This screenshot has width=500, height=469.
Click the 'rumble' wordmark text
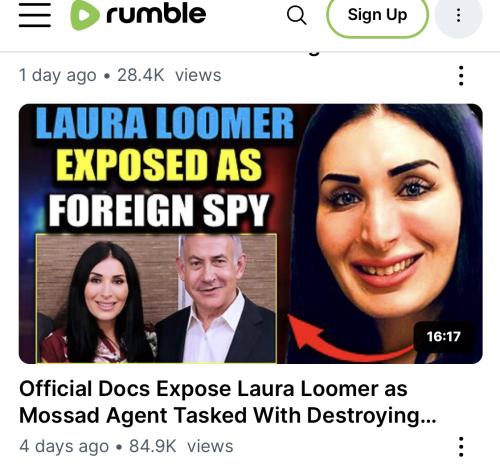pos(156,14)
